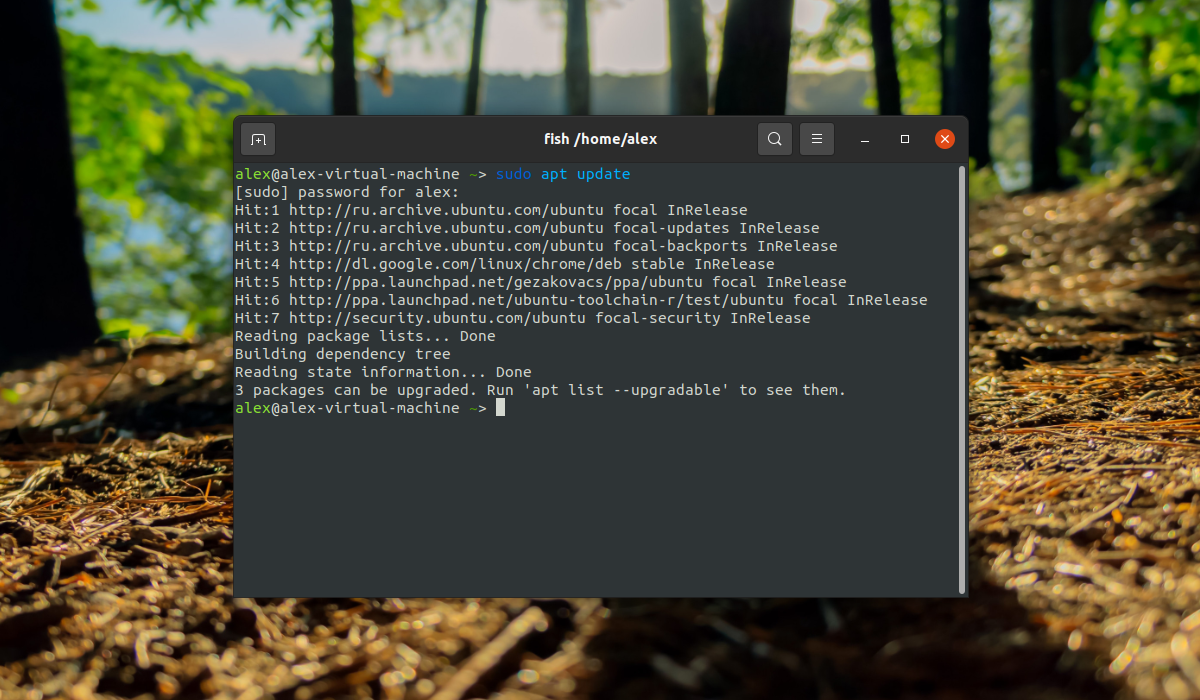Click the ubuntu-toolchain-r test ppa line
Screen dimensions: 1200x700
[581, 300]
